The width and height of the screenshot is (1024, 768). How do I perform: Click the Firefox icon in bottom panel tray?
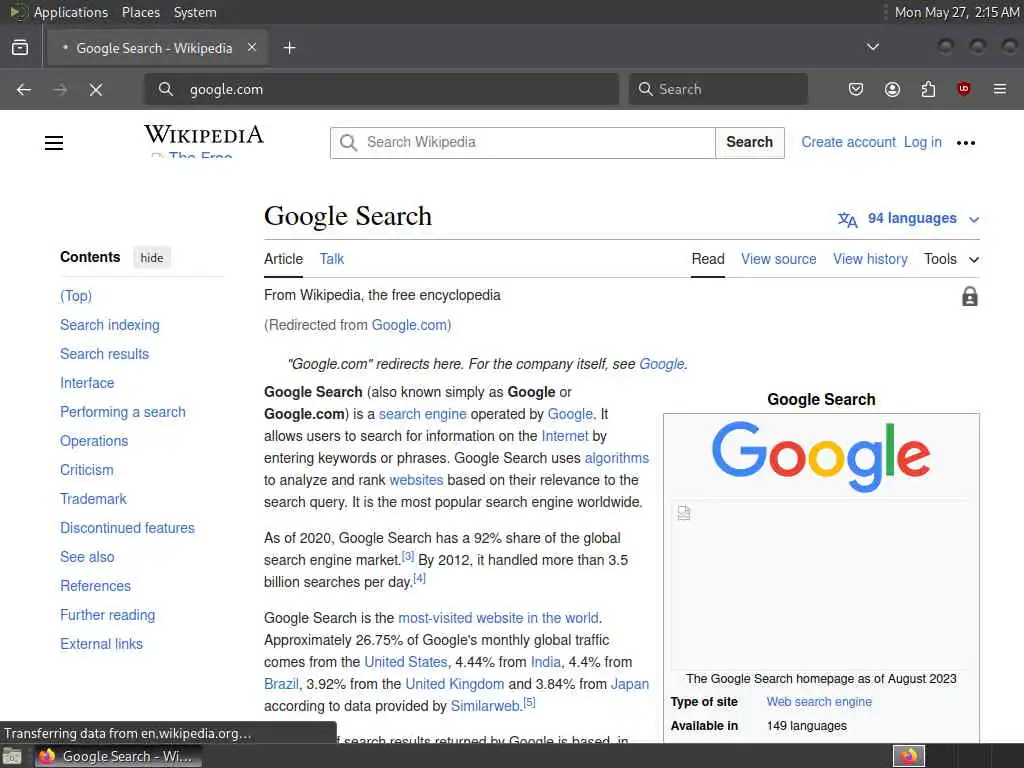pos(908,756)
